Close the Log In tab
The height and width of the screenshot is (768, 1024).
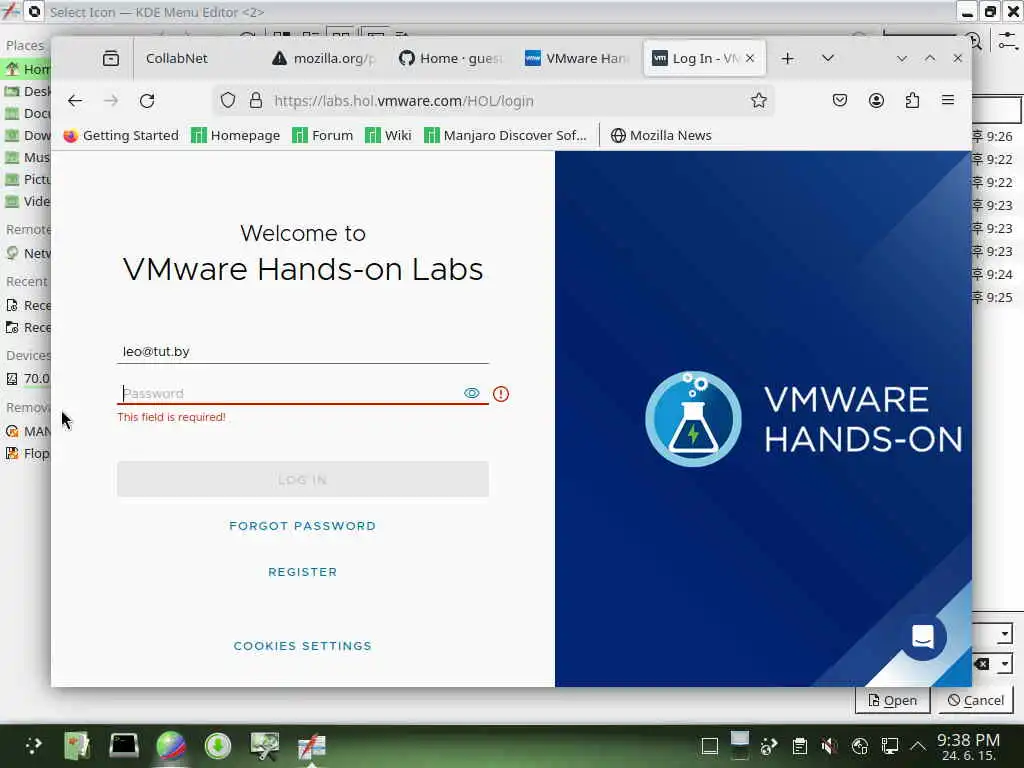tap(750, 58)
